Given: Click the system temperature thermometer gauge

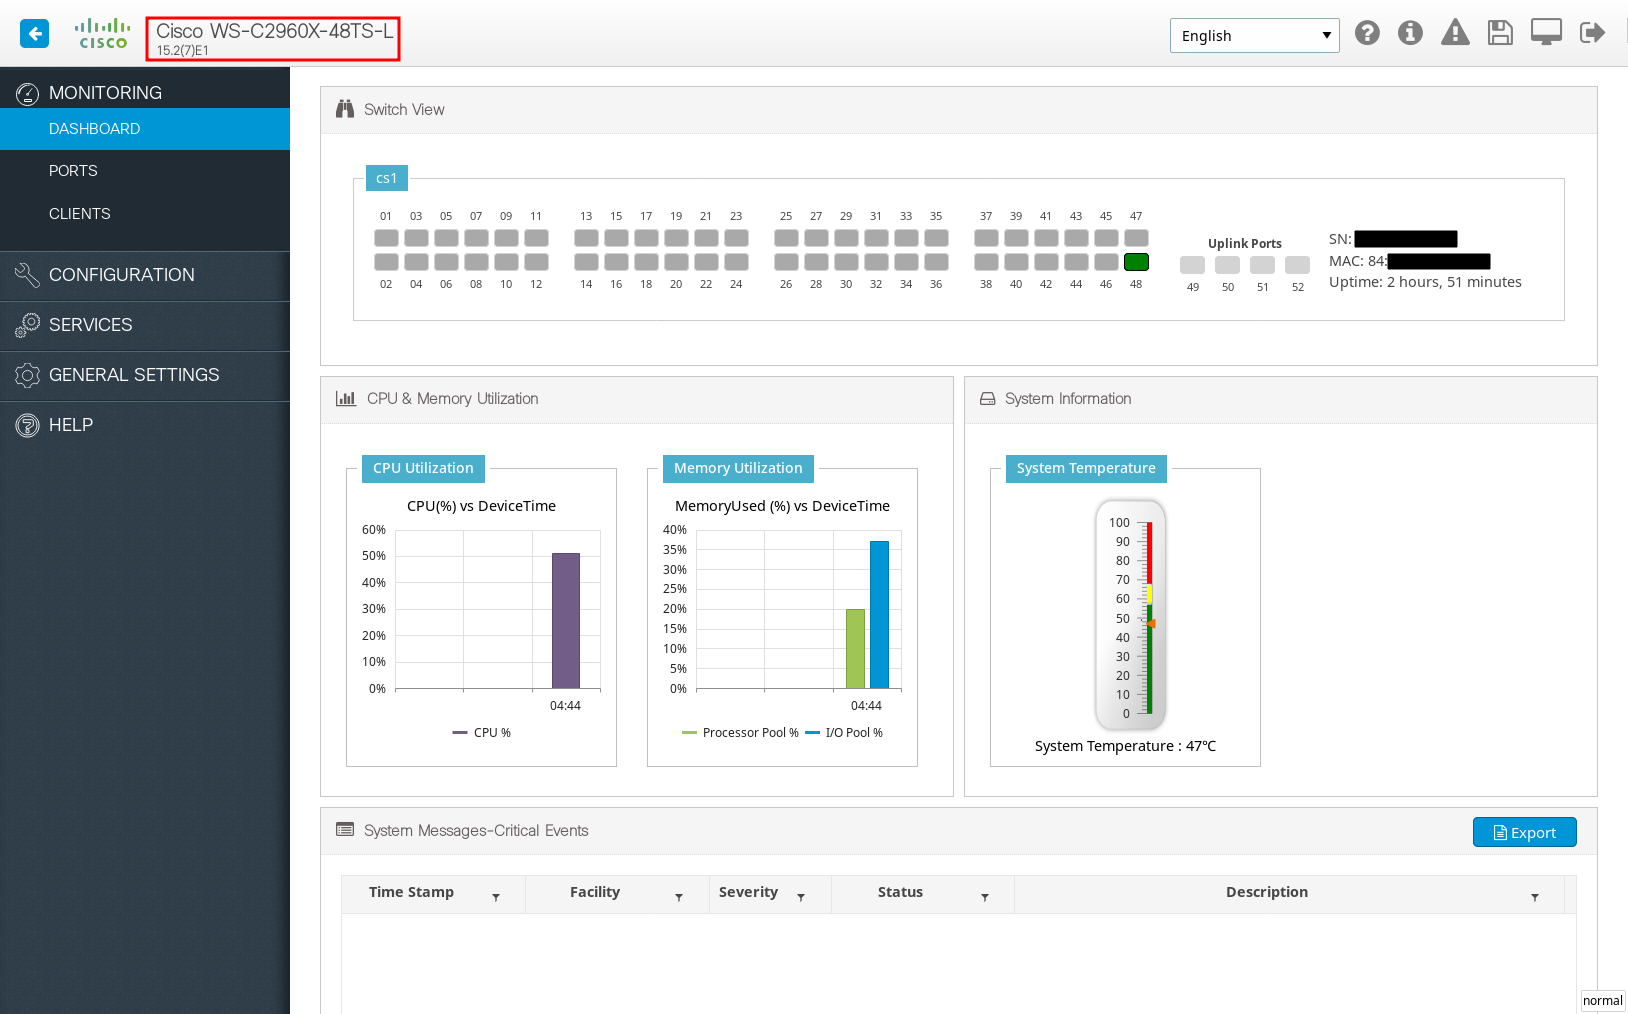Looking at the screenshot, I should (x=1131, y=615).
